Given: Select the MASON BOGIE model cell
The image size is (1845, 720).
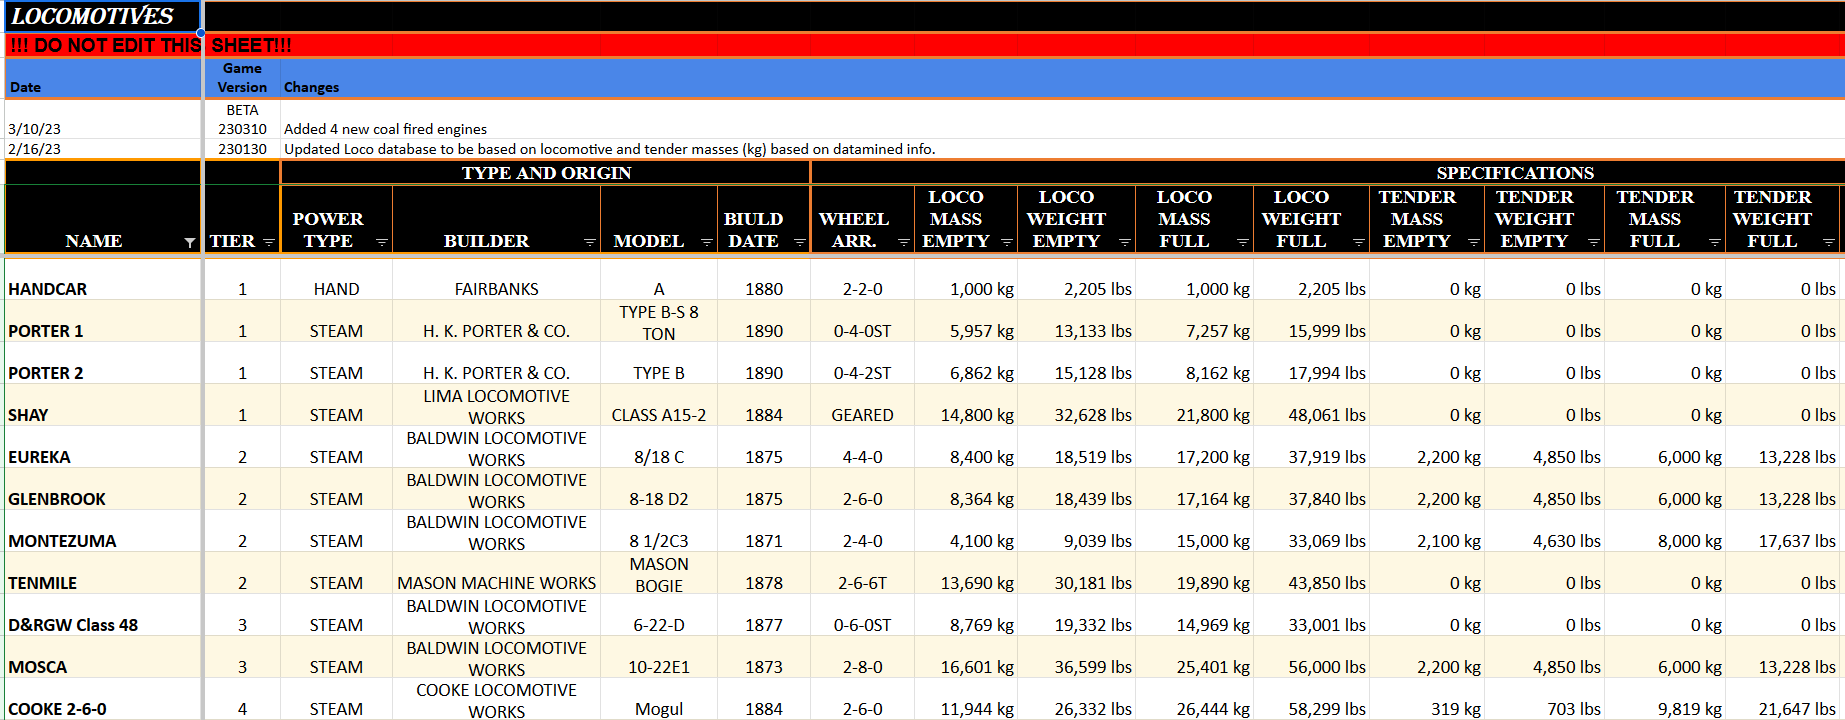Looking at the screenshot, I should (x=659, y=574).
